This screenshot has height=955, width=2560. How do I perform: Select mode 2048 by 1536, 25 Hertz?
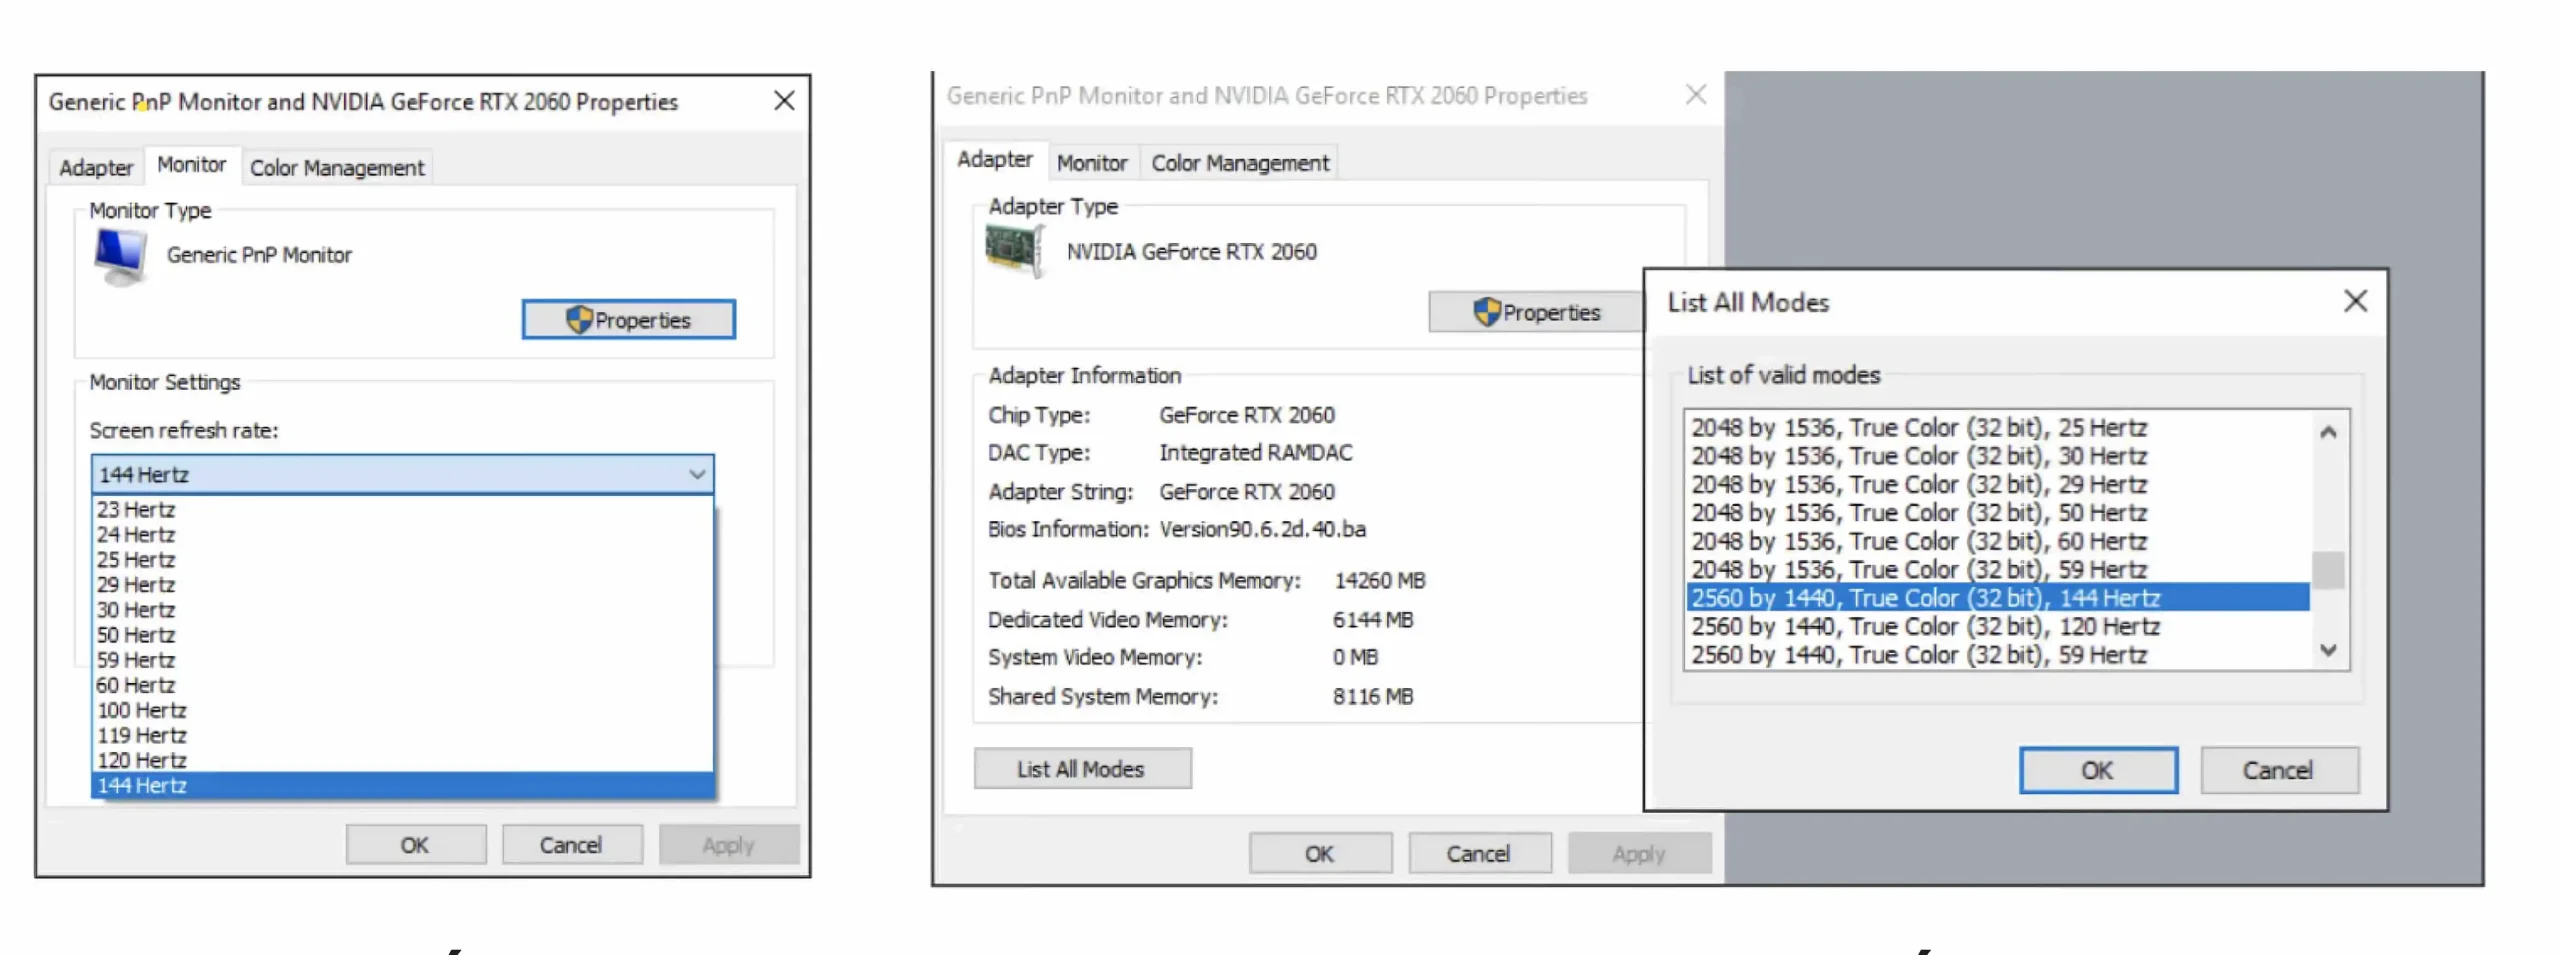[x=1997, y=427]
